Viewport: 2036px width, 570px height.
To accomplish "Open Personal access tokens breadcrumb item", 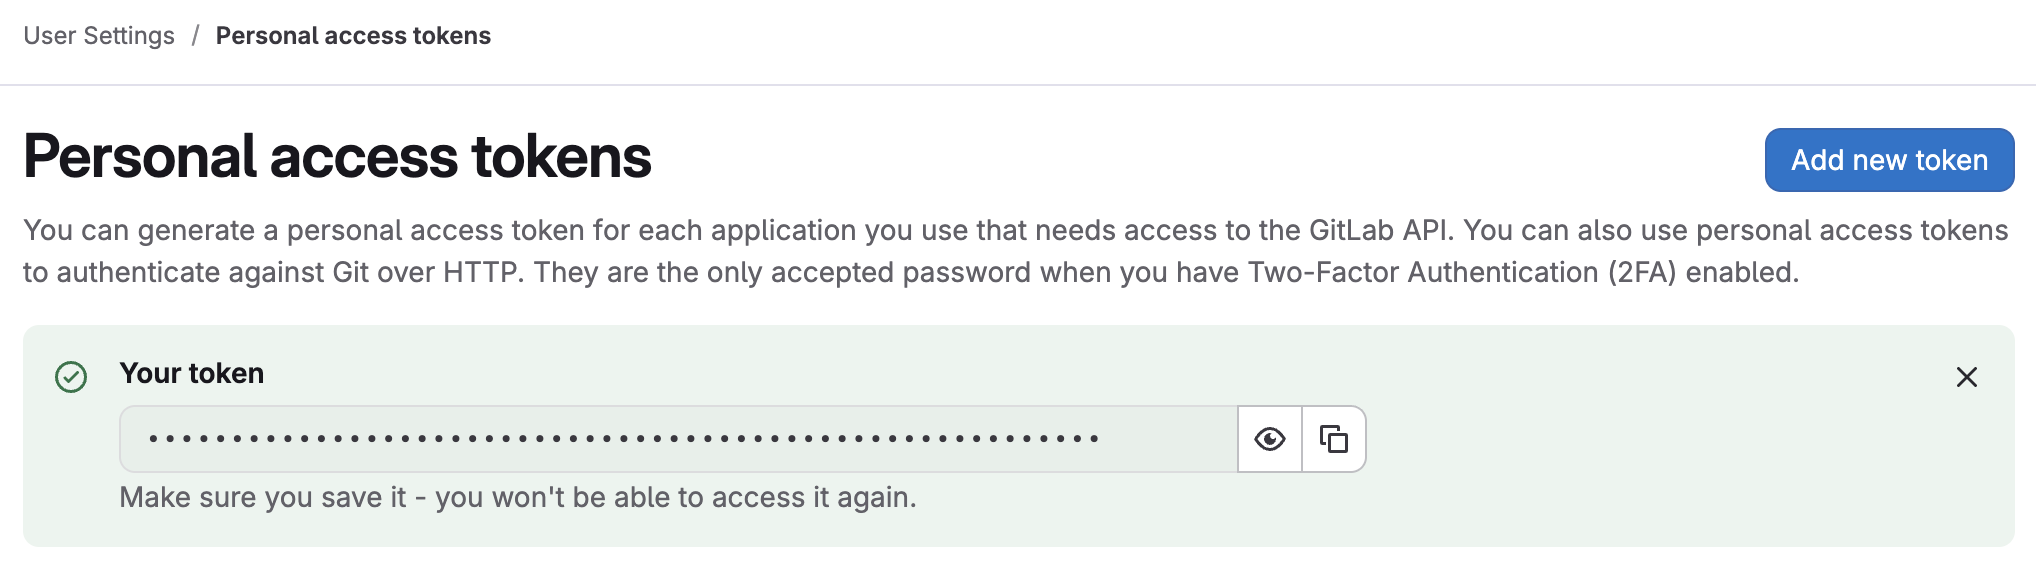I will 353,36.
